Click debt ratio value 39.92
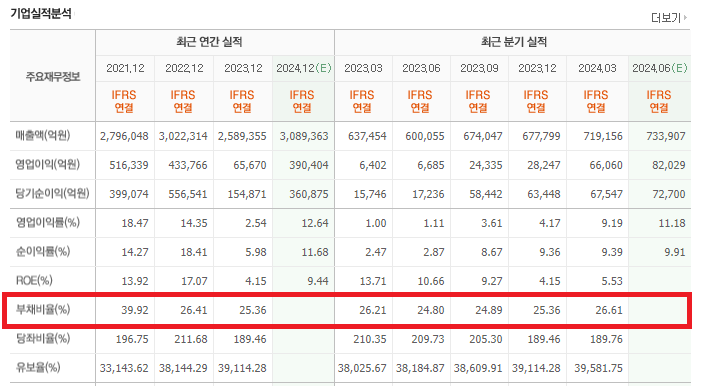Screen dimensions: 702x386 coord(135,310)
